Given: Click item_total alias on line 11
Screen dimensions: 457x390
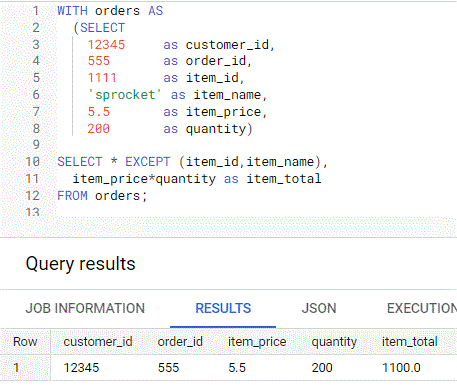Looking at the screenshot, I should (x=284, y=179).
